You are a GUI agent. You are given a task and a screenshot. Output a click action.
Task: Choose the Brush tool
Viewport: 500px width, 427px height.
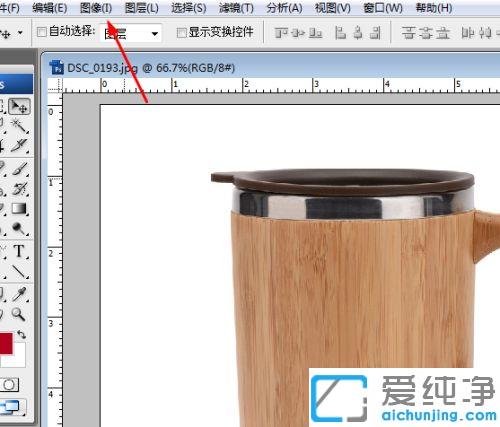[20, 168]
